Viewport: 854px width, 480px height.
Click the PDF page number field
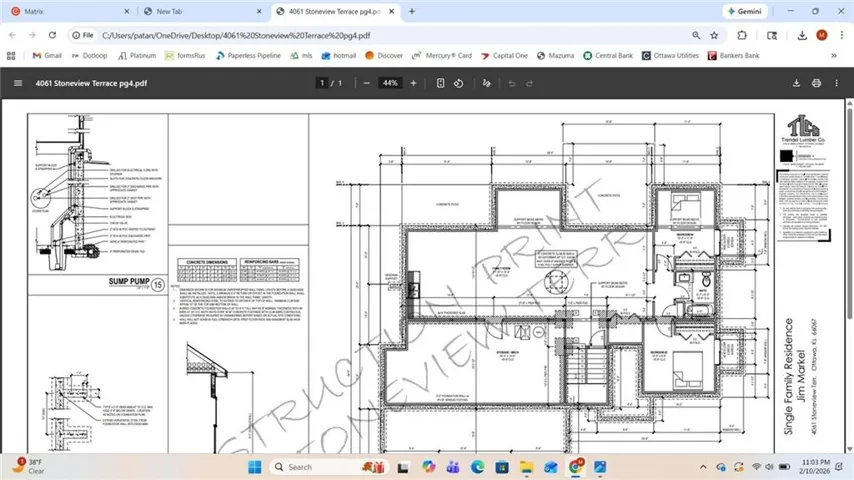(x=322, y=83)
